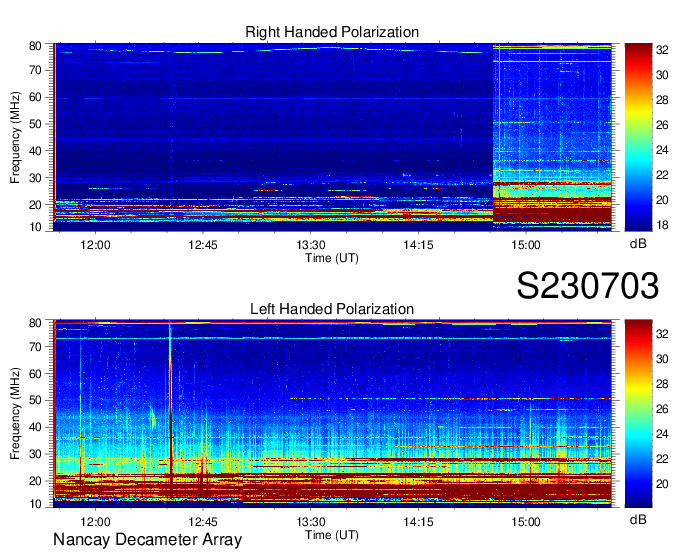680x552 pixels.
Task: Click the 32 dB label on Right Handed color bar
Action: (662, 50)
